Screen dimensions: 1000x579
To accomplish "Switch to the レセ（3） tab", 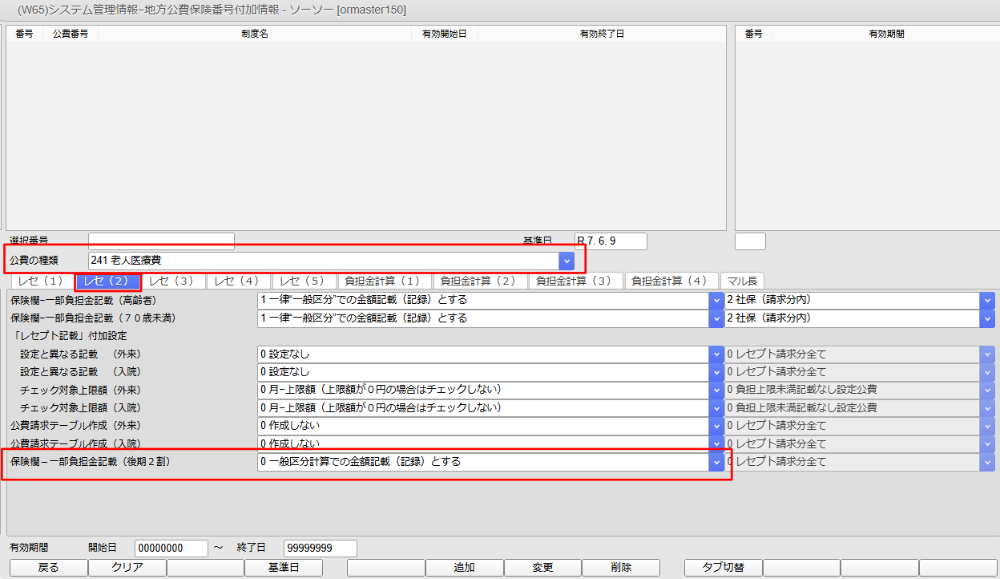I will tap(171, 281).
